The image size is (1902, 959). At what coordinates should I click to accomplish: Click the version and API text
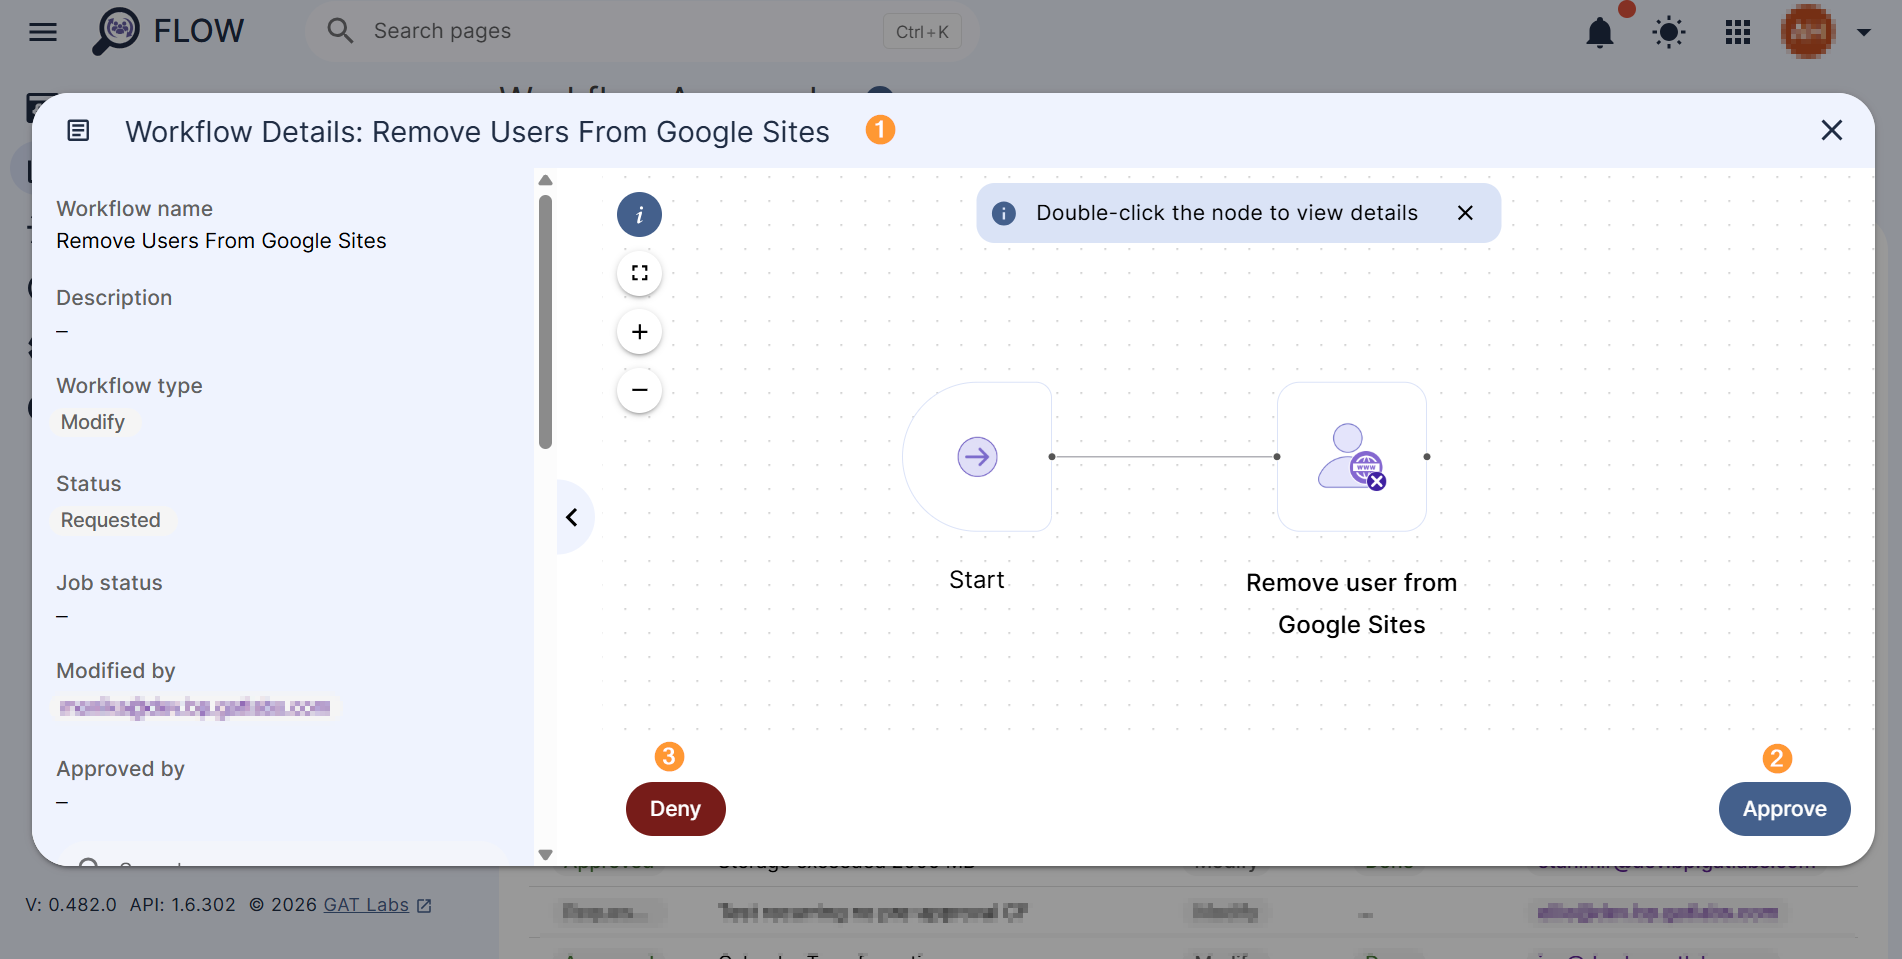tap(131, 905)
